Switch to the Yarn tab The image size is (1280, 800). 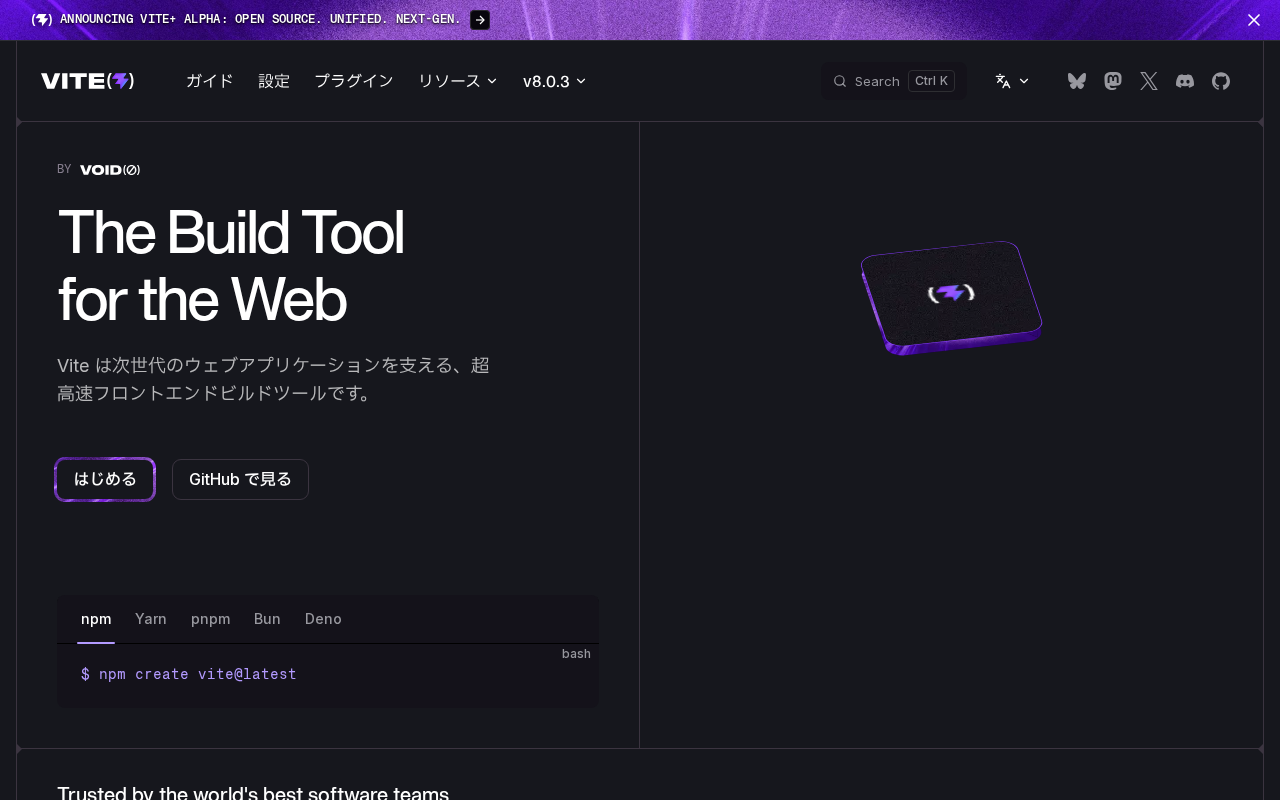point(151,619)
